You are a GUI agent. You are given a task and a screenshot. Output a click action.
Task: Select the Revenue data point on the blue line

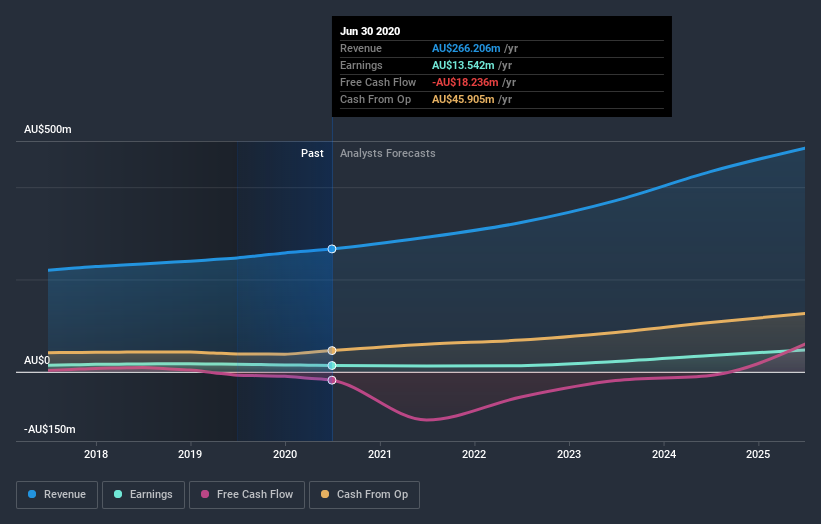tap(332, 249)
